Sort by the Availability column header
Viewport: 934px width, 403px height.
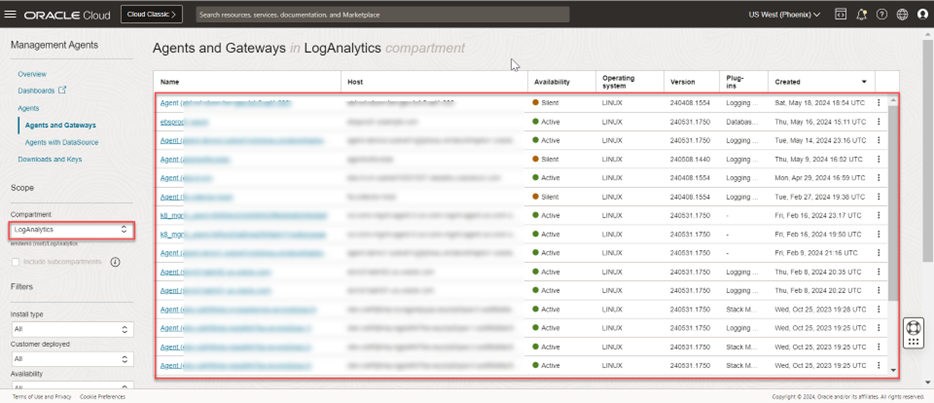coord(552,82)
